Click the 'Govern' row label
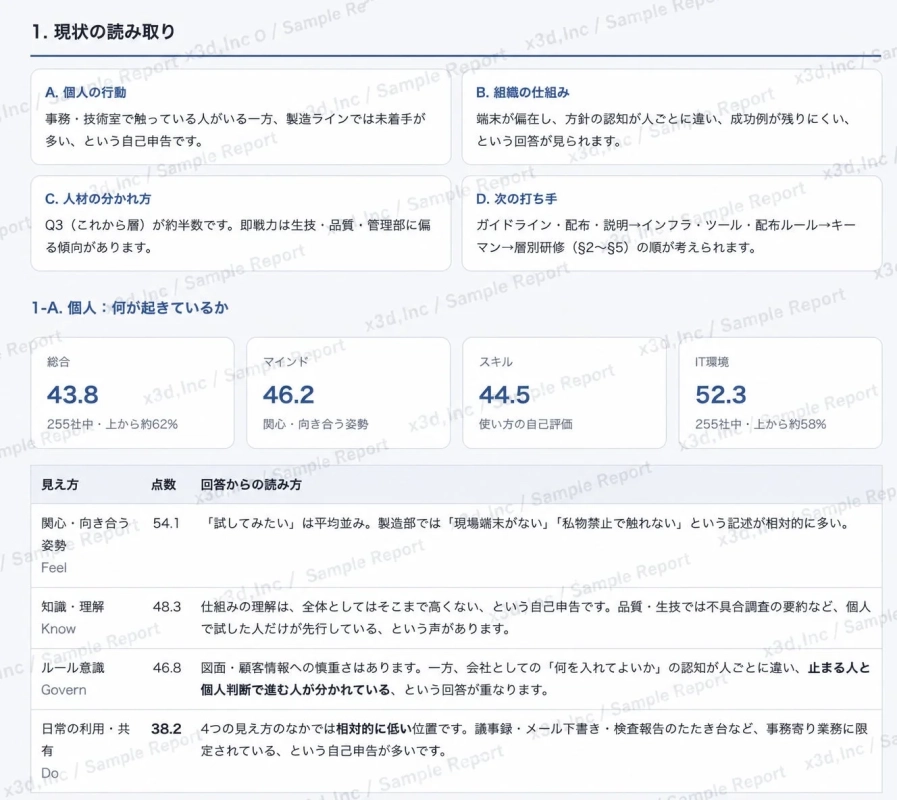 coord(63,690)
